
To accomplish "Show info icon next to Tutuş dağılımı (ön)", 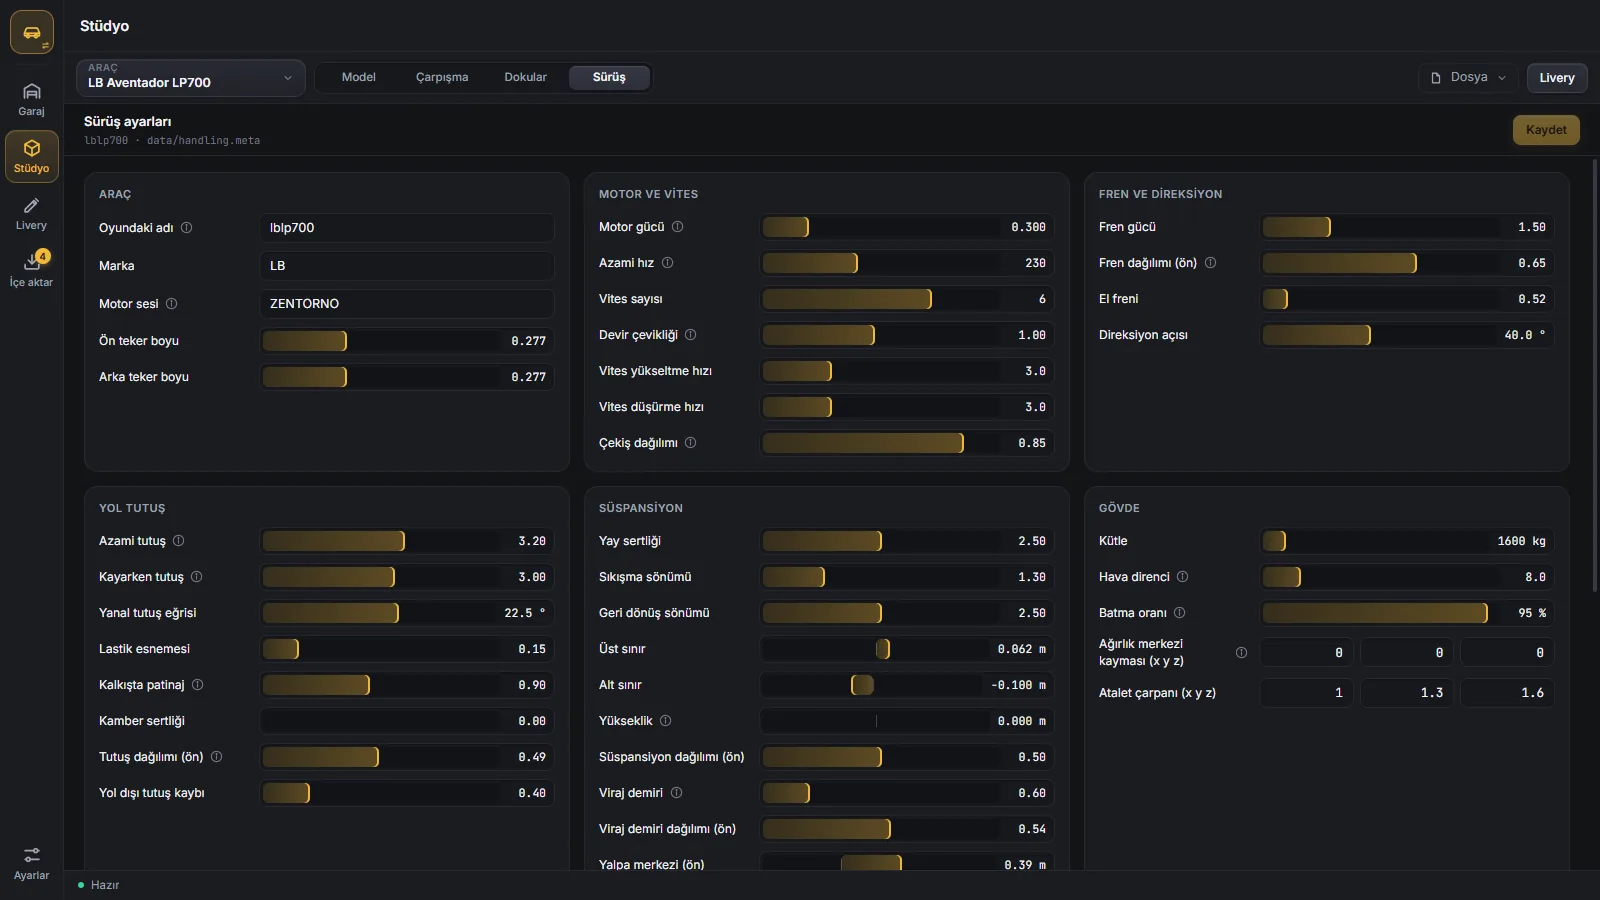I will [x=216, y=757].
